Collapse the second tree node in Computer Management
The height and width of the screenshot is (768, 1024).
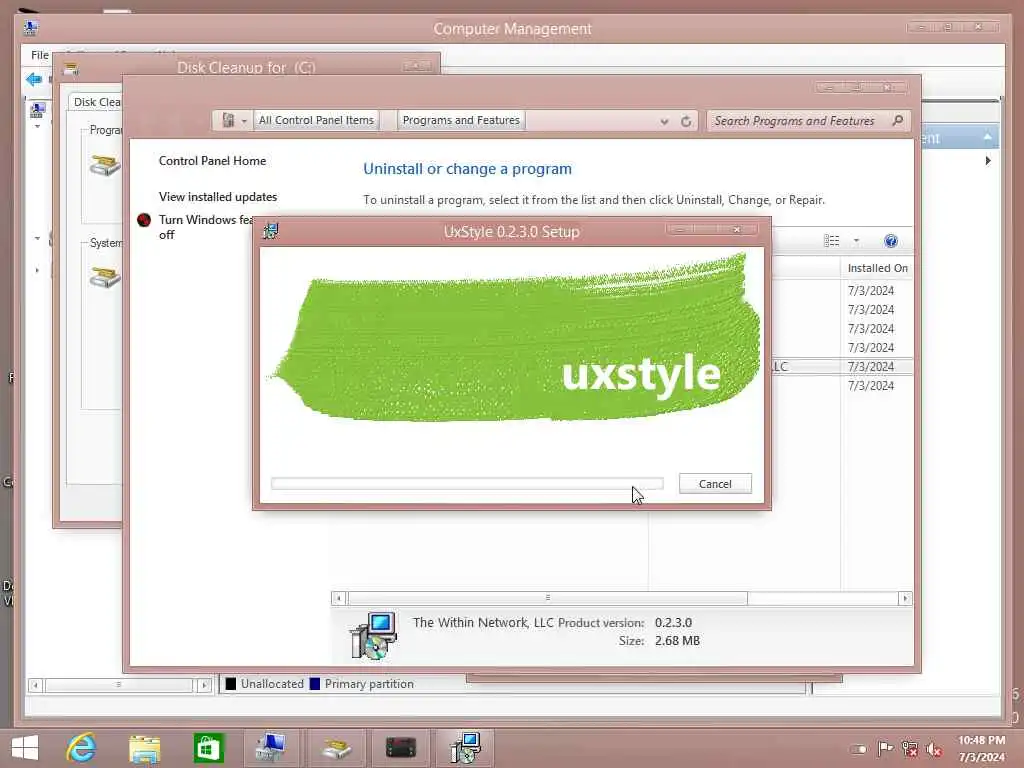(37, 238)
